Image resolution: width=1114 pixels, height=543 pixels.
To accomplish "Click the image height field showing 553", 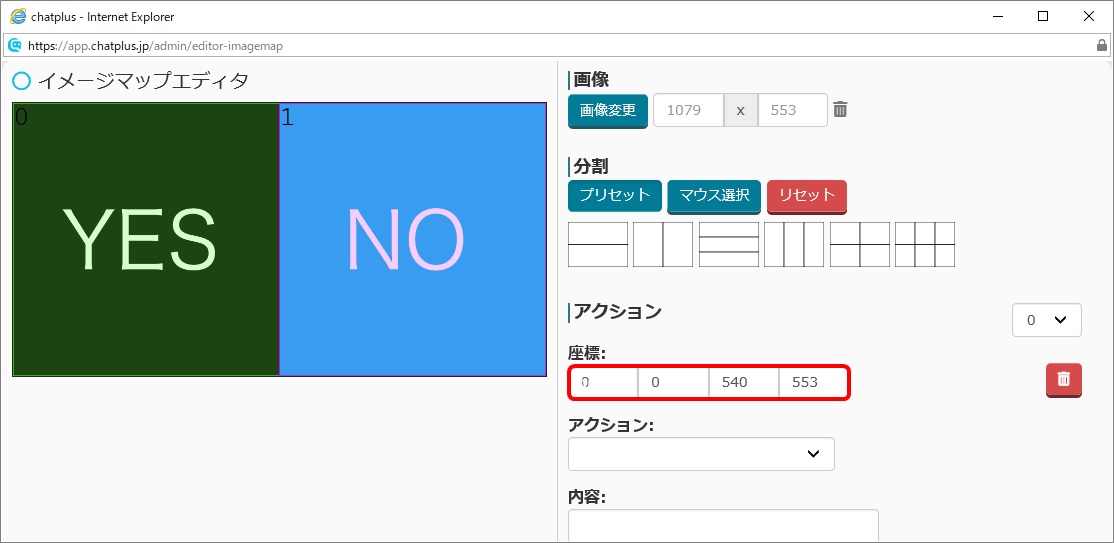I will (x=793, y=110).
